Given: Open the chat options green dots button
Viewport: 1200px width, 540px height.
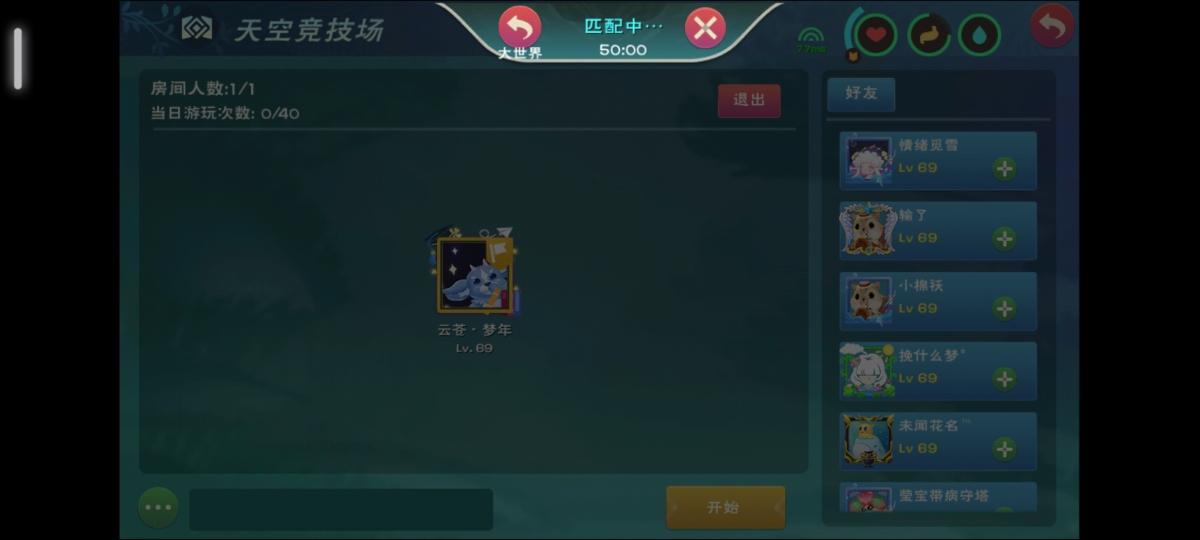Looking at the screenshot, I should click(x=158, y=508).
